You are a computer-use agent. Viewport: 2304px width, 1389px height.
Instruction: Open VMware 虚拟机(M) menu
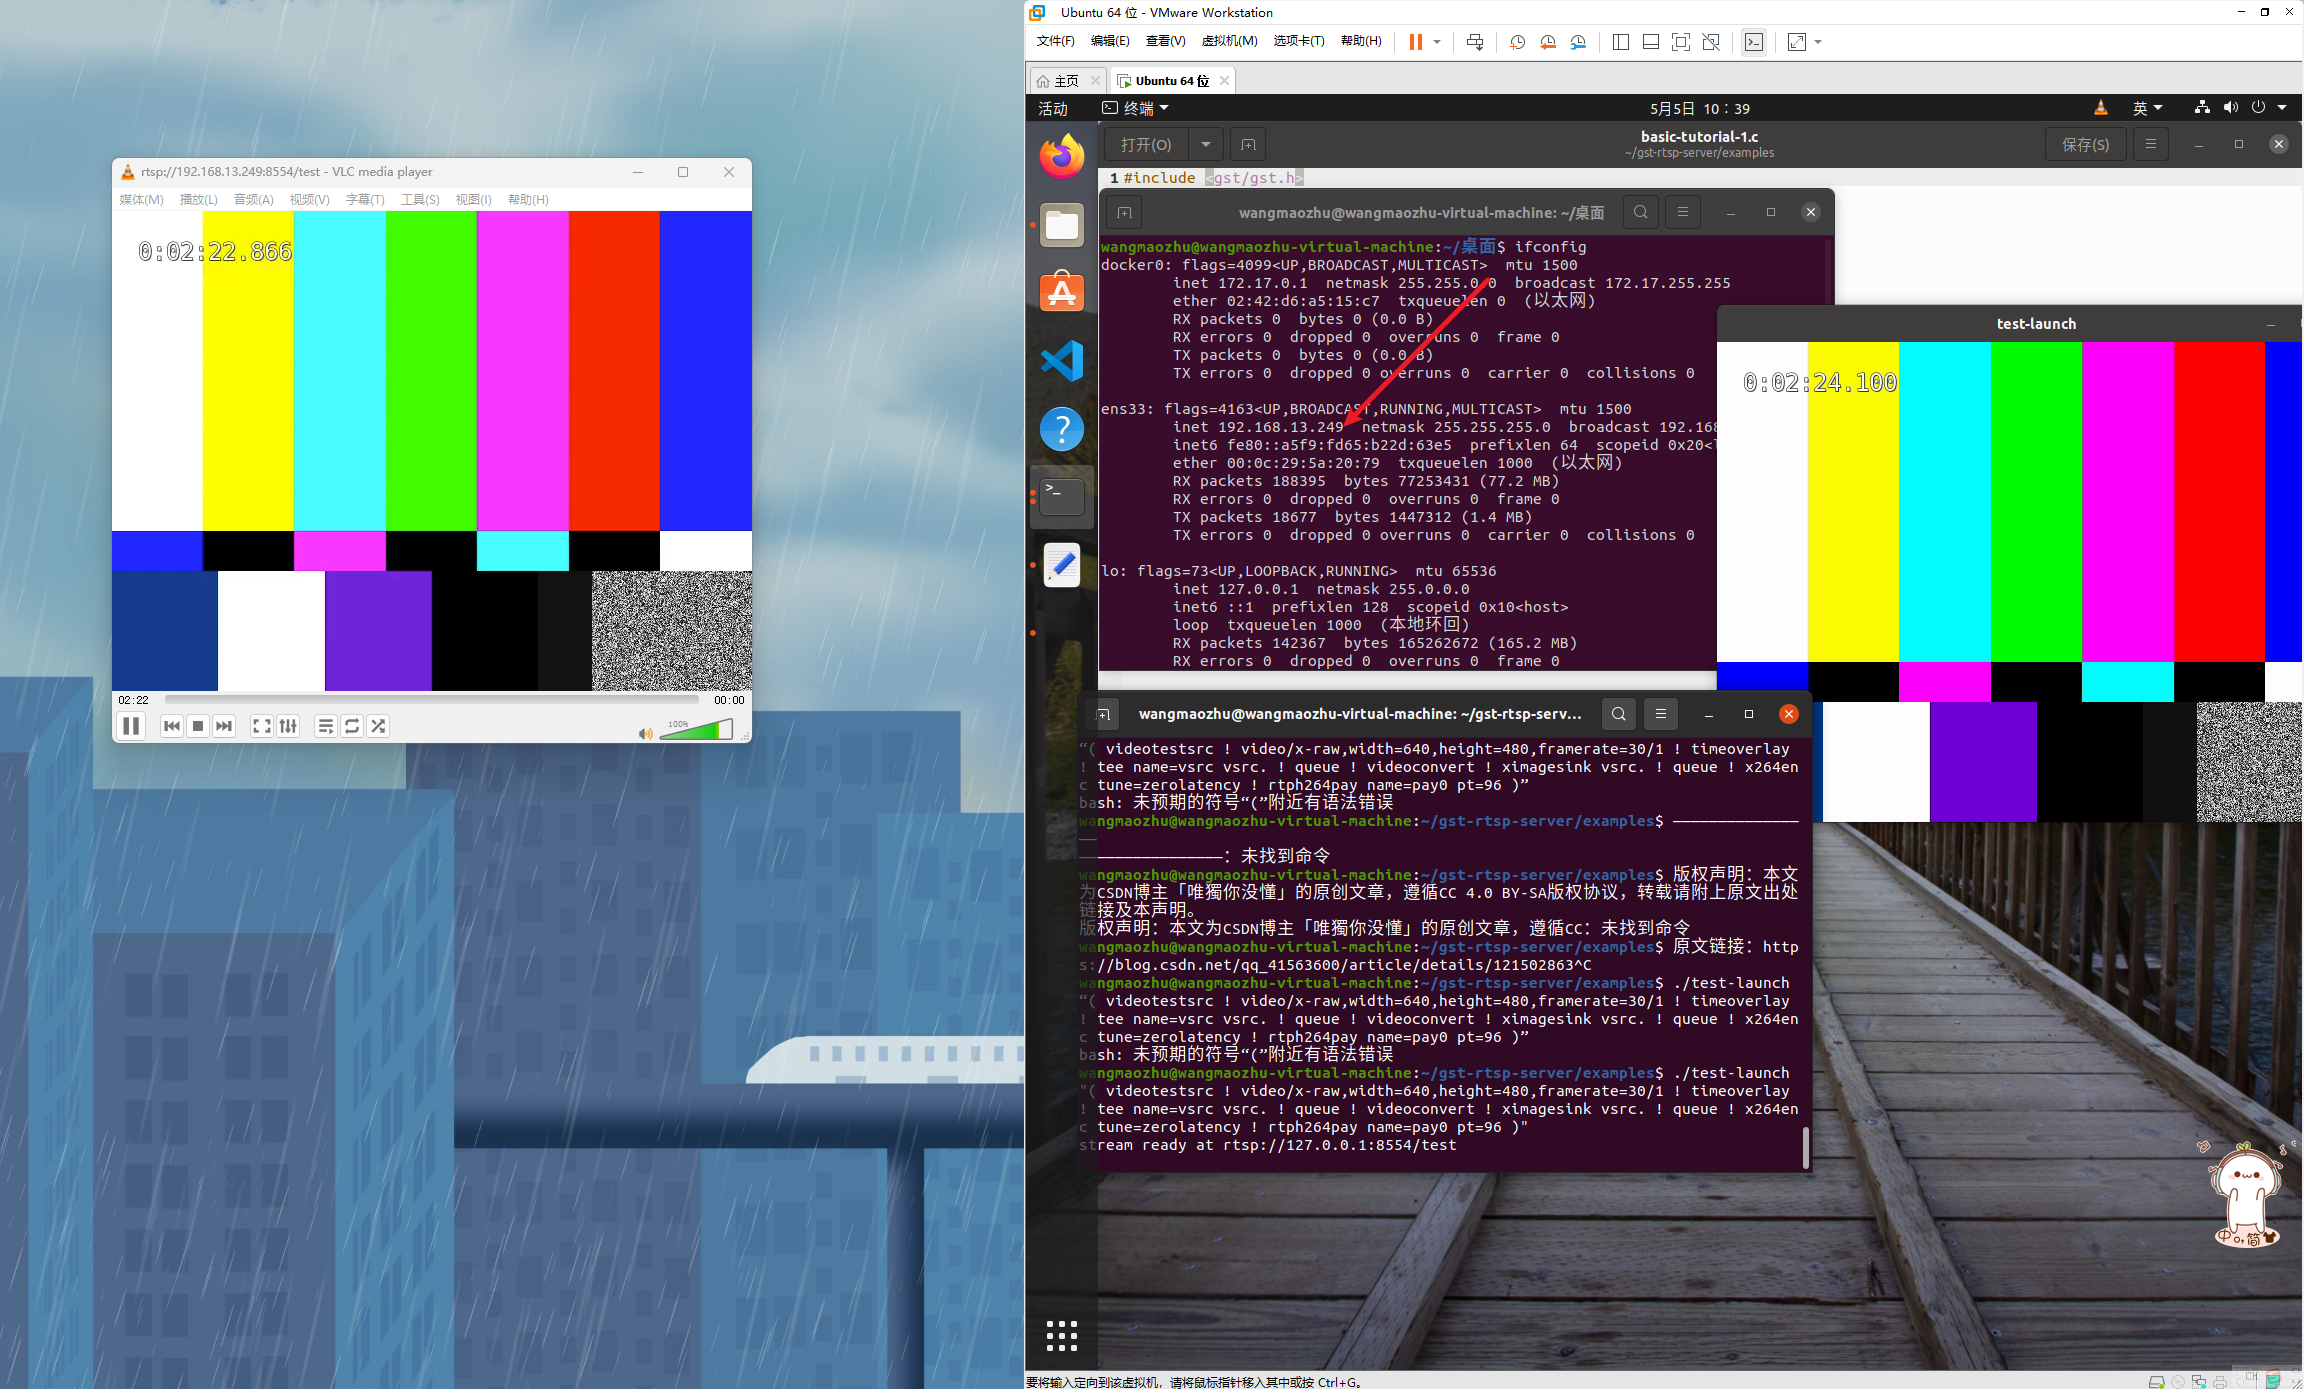point(1229,41)
